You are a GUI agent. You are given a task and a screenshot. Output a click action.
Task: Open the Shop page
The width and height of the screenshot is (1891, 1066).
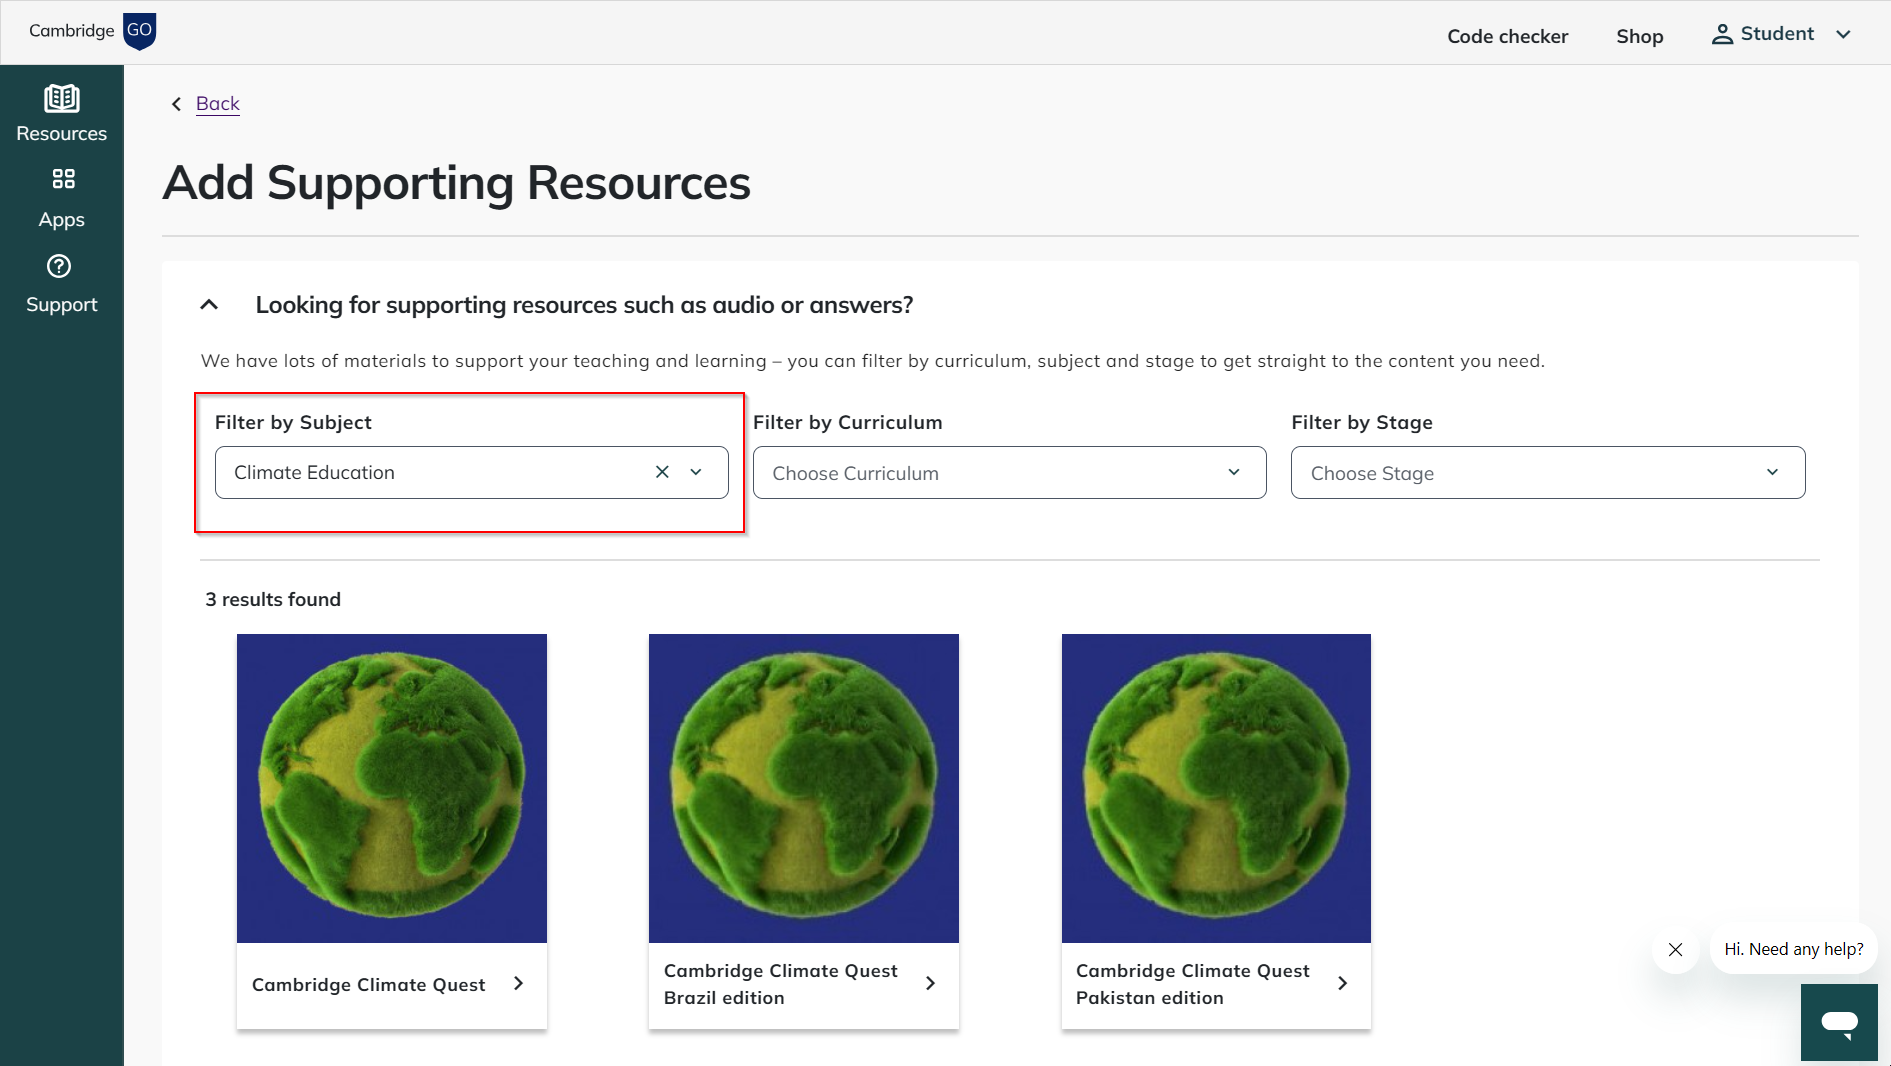click(x=1639, y=36)
